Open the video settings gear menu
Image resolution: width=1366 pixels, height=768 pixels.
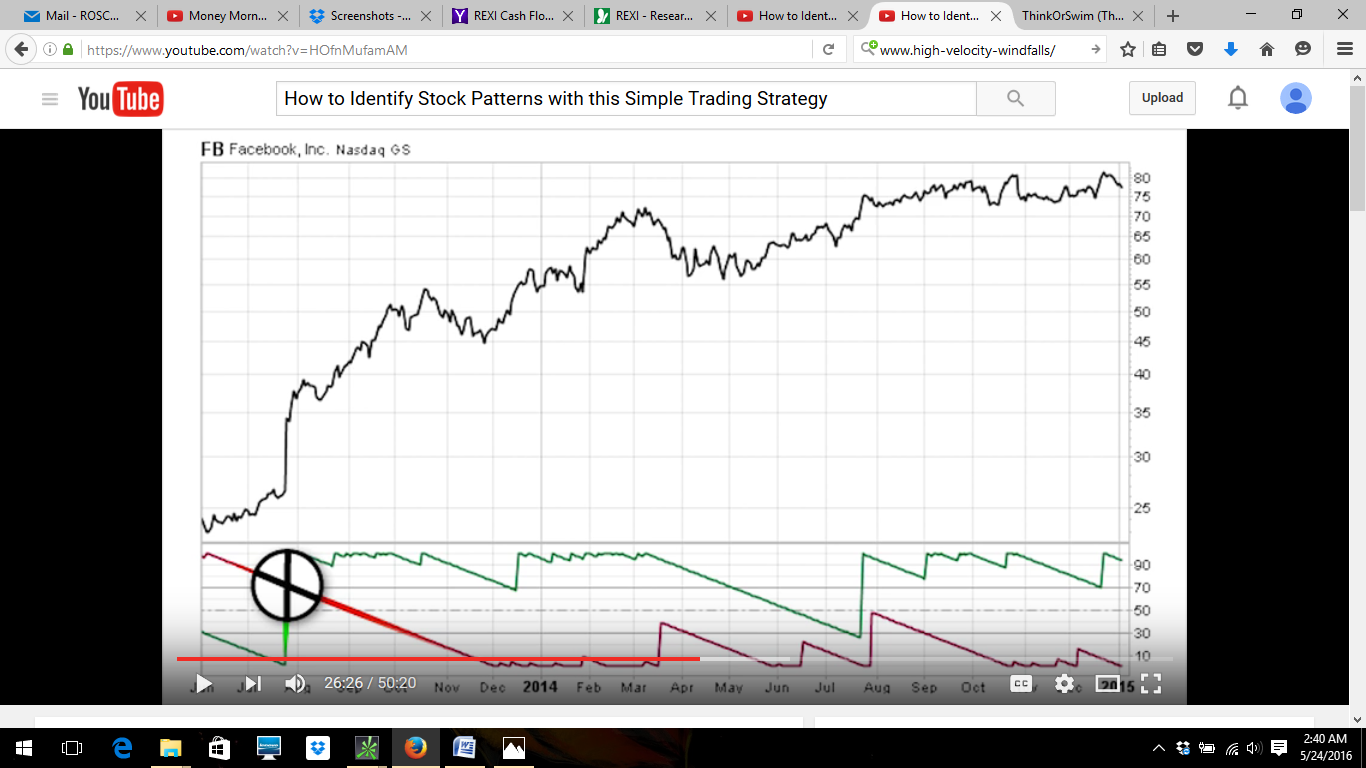click(1064, 684)
